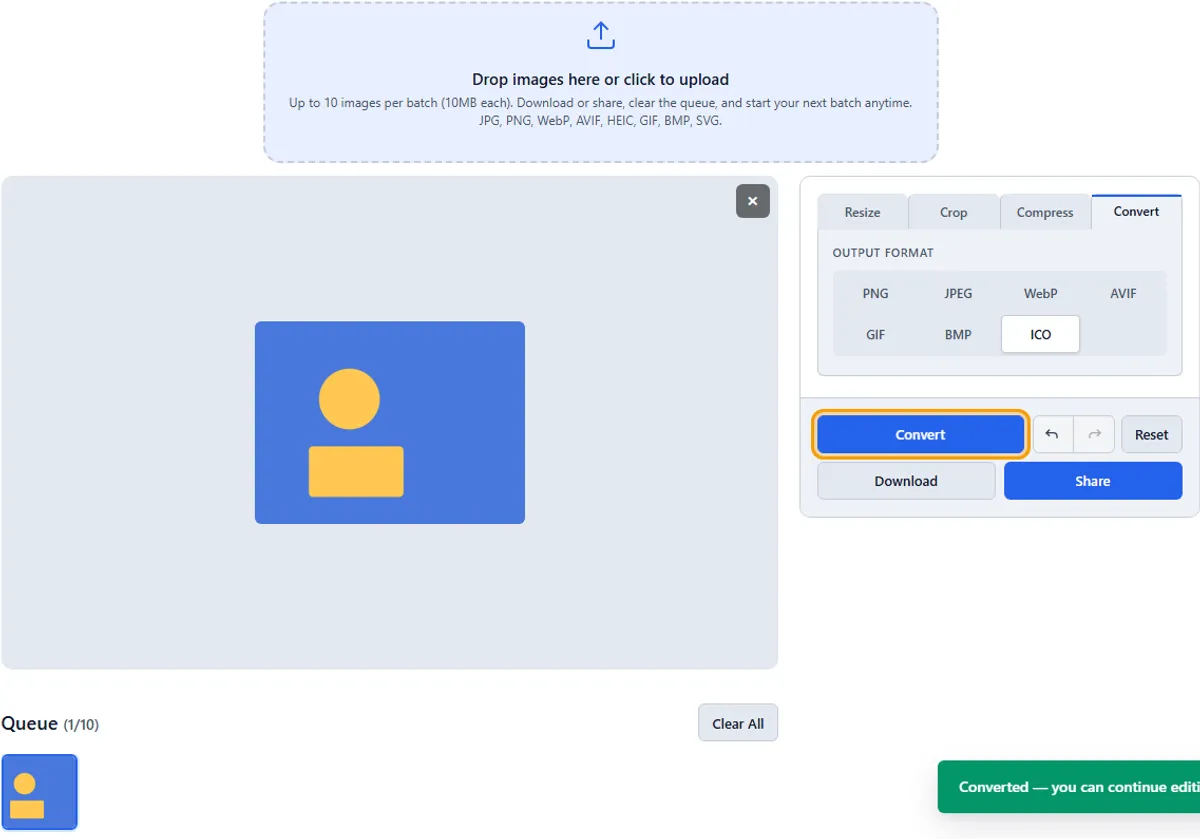
Task: Dismiss the green Converted notification toast
Action: pyautogui.click(x=1069, y=787)
